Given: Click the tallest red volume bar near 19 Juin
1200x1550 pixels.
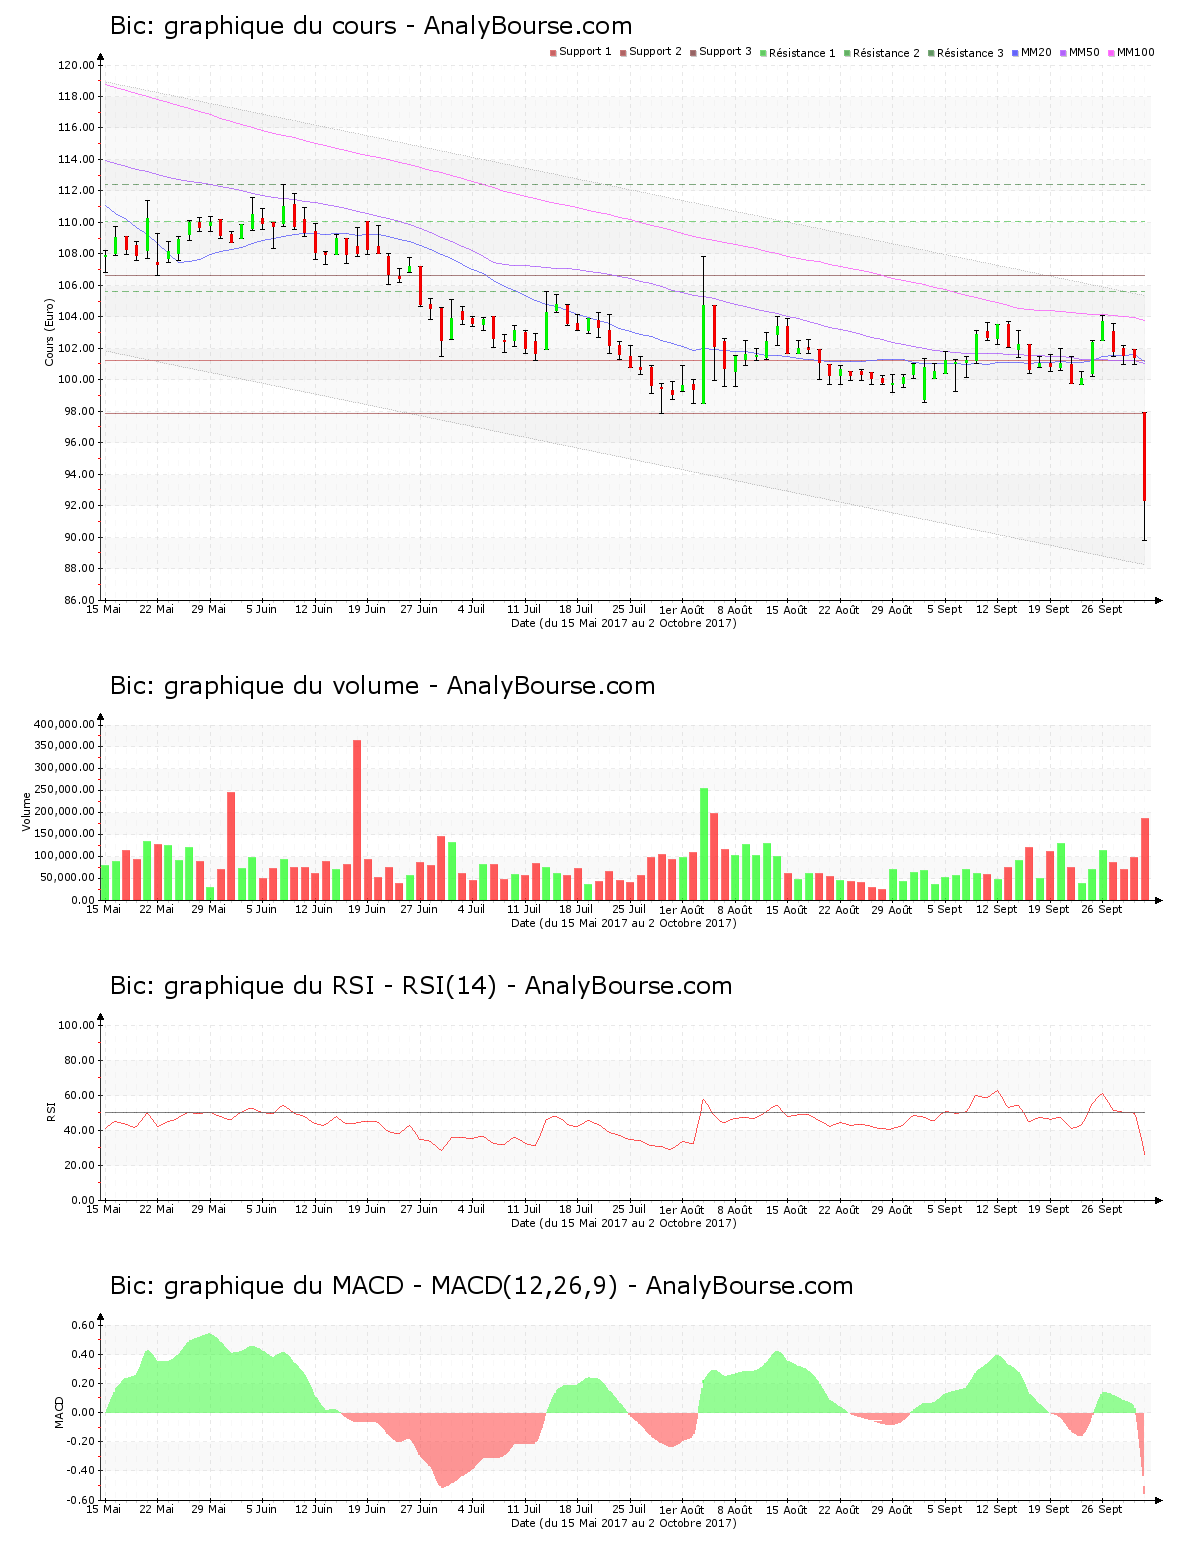Looking at the screenshot, I should coord(357,820).
